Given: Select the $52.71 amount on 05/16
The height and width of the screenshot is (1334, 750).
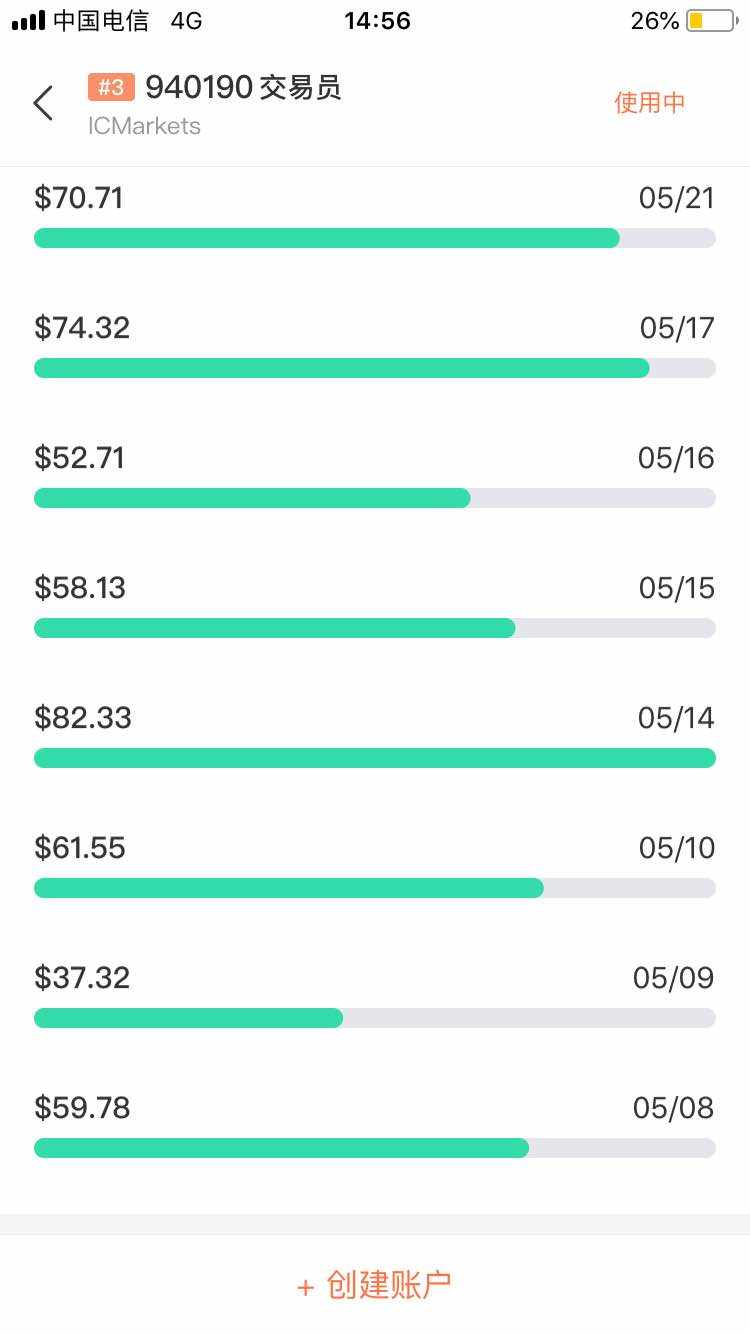Looking at the screenshot, I should coord(80,458).
